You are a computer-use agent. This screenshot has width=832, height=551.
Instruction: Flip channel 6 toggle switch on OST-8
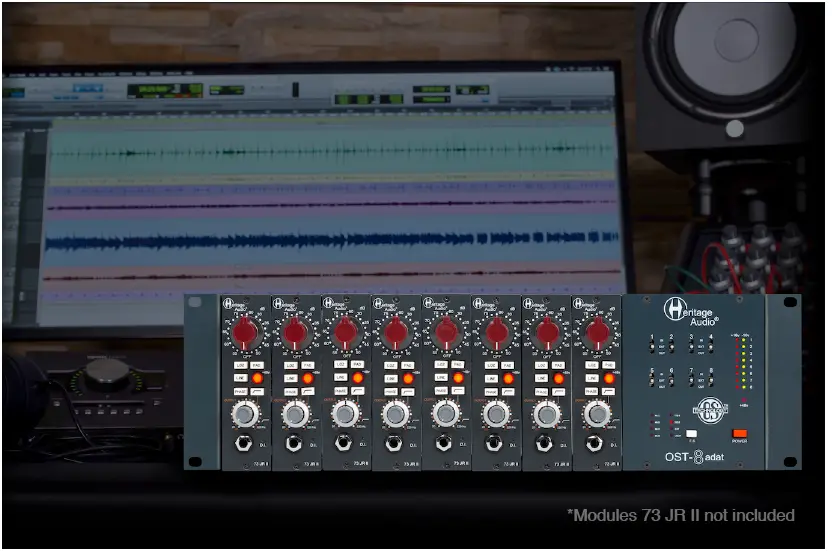[672, 381]
